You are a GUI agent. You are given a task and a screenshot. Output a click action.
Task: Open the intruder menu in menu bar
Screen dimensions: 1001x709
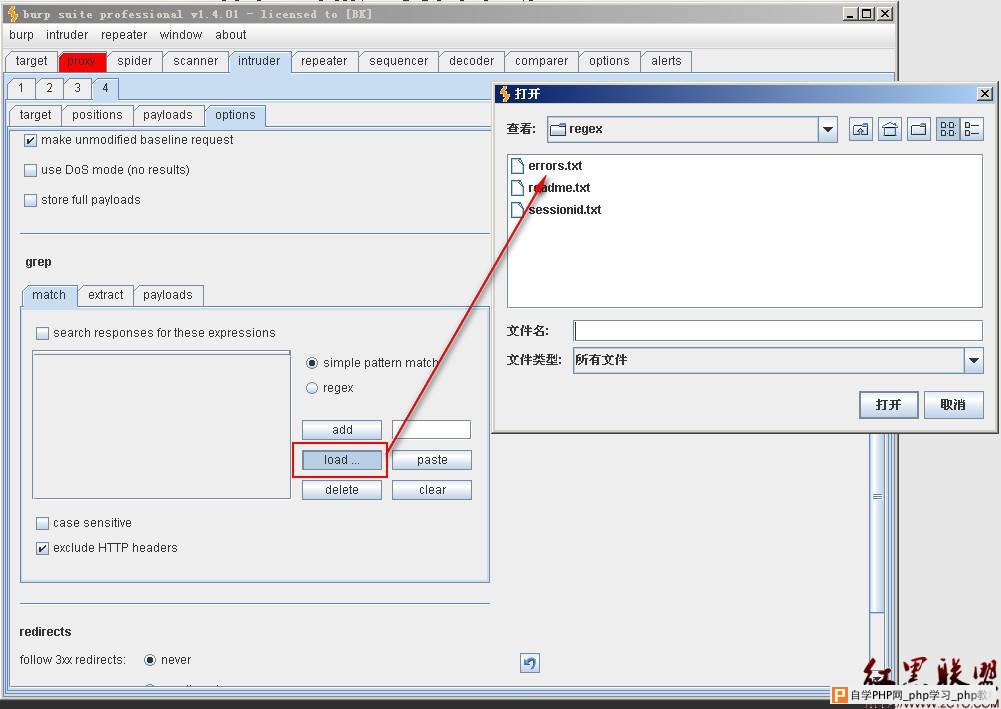pos(67,34)
